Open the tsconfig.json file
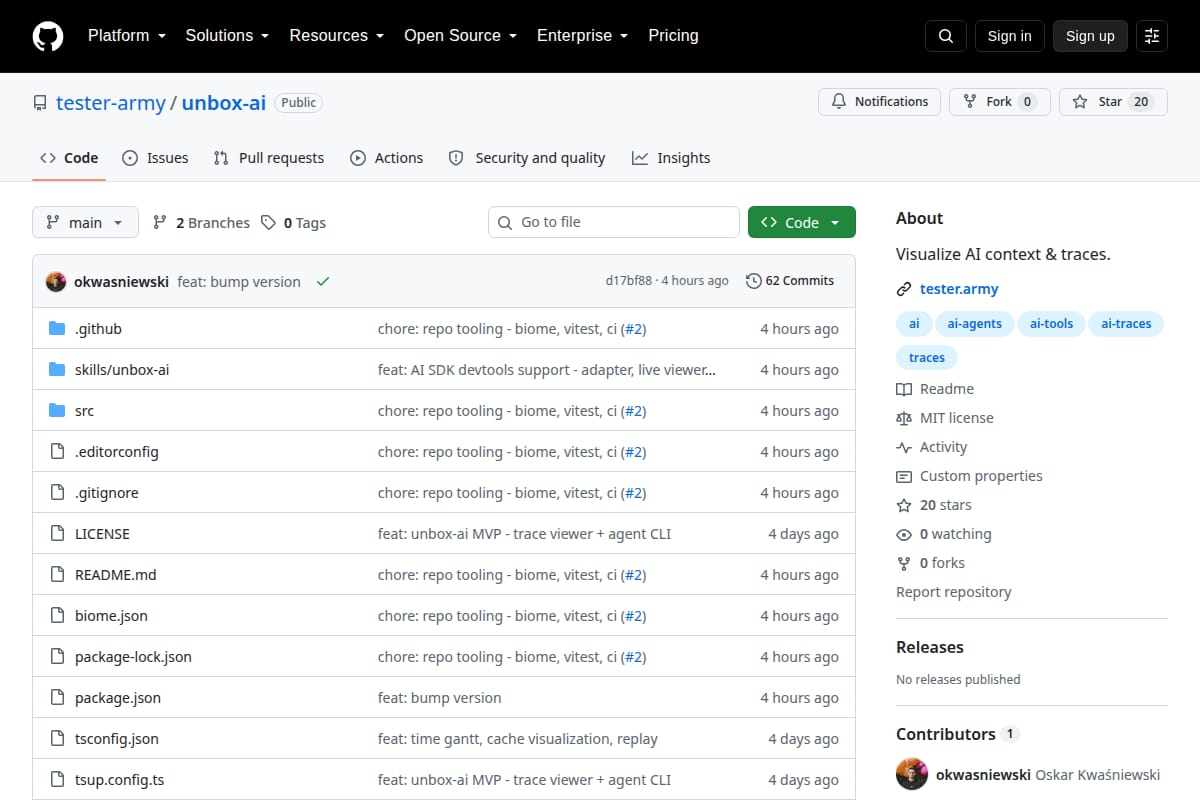The width and height of the screenshot is (1200, 800). pos(117,739)
